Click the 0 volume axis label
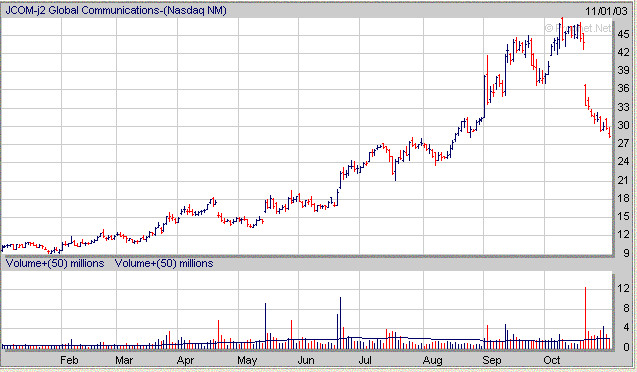This screenshot has width=637, height=372. (x=626, y=347)
